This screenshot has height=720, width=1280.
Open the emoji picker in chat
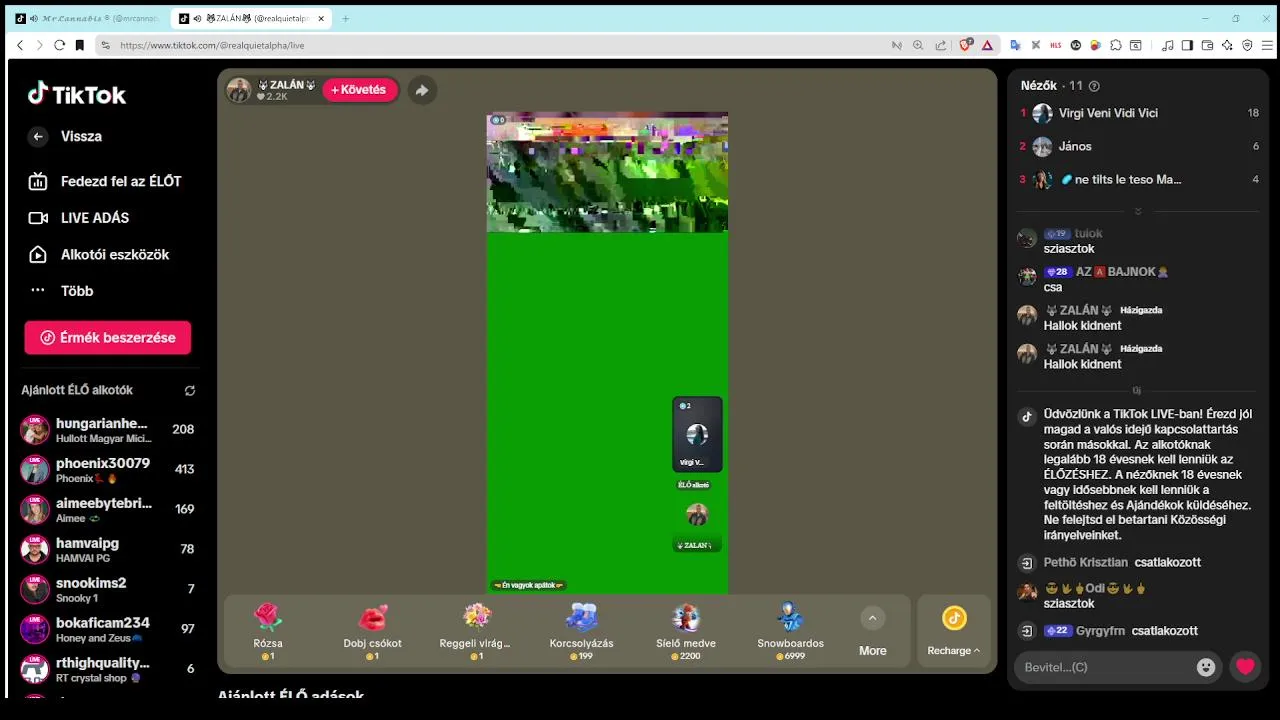point(1206,667)
